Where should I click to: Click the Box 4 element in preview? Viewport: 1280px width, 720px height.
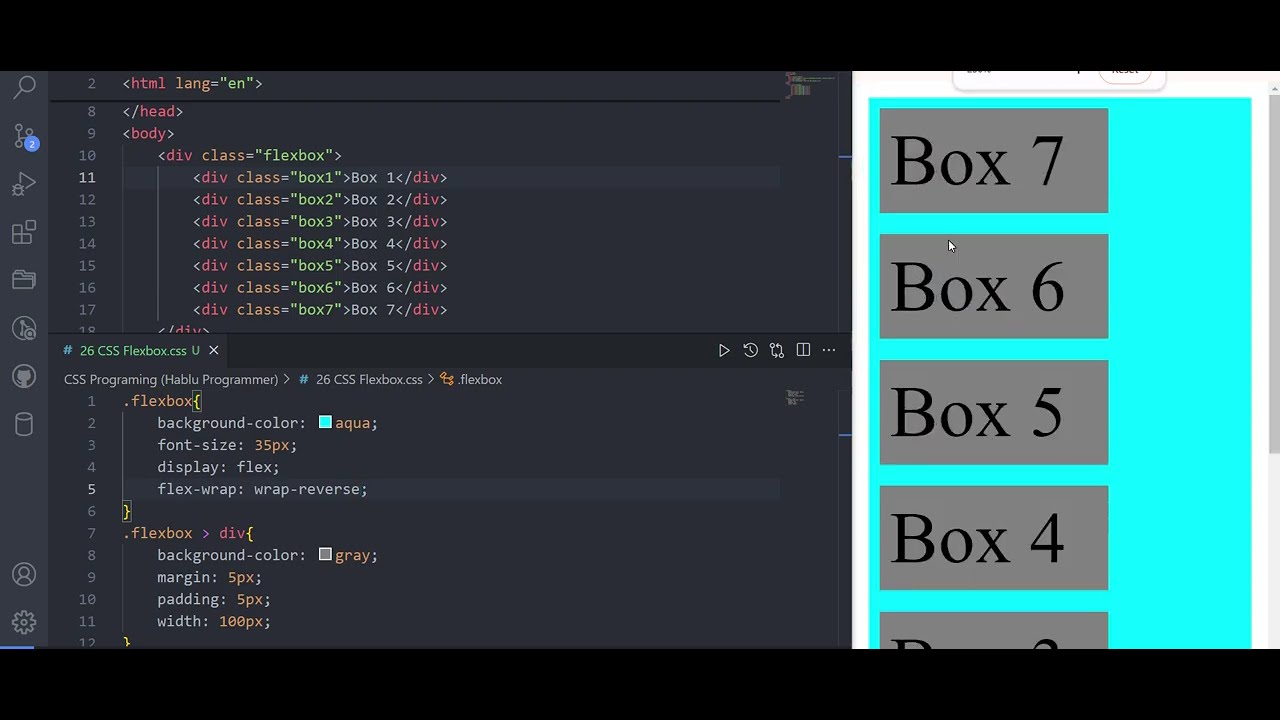coord(993,538)
